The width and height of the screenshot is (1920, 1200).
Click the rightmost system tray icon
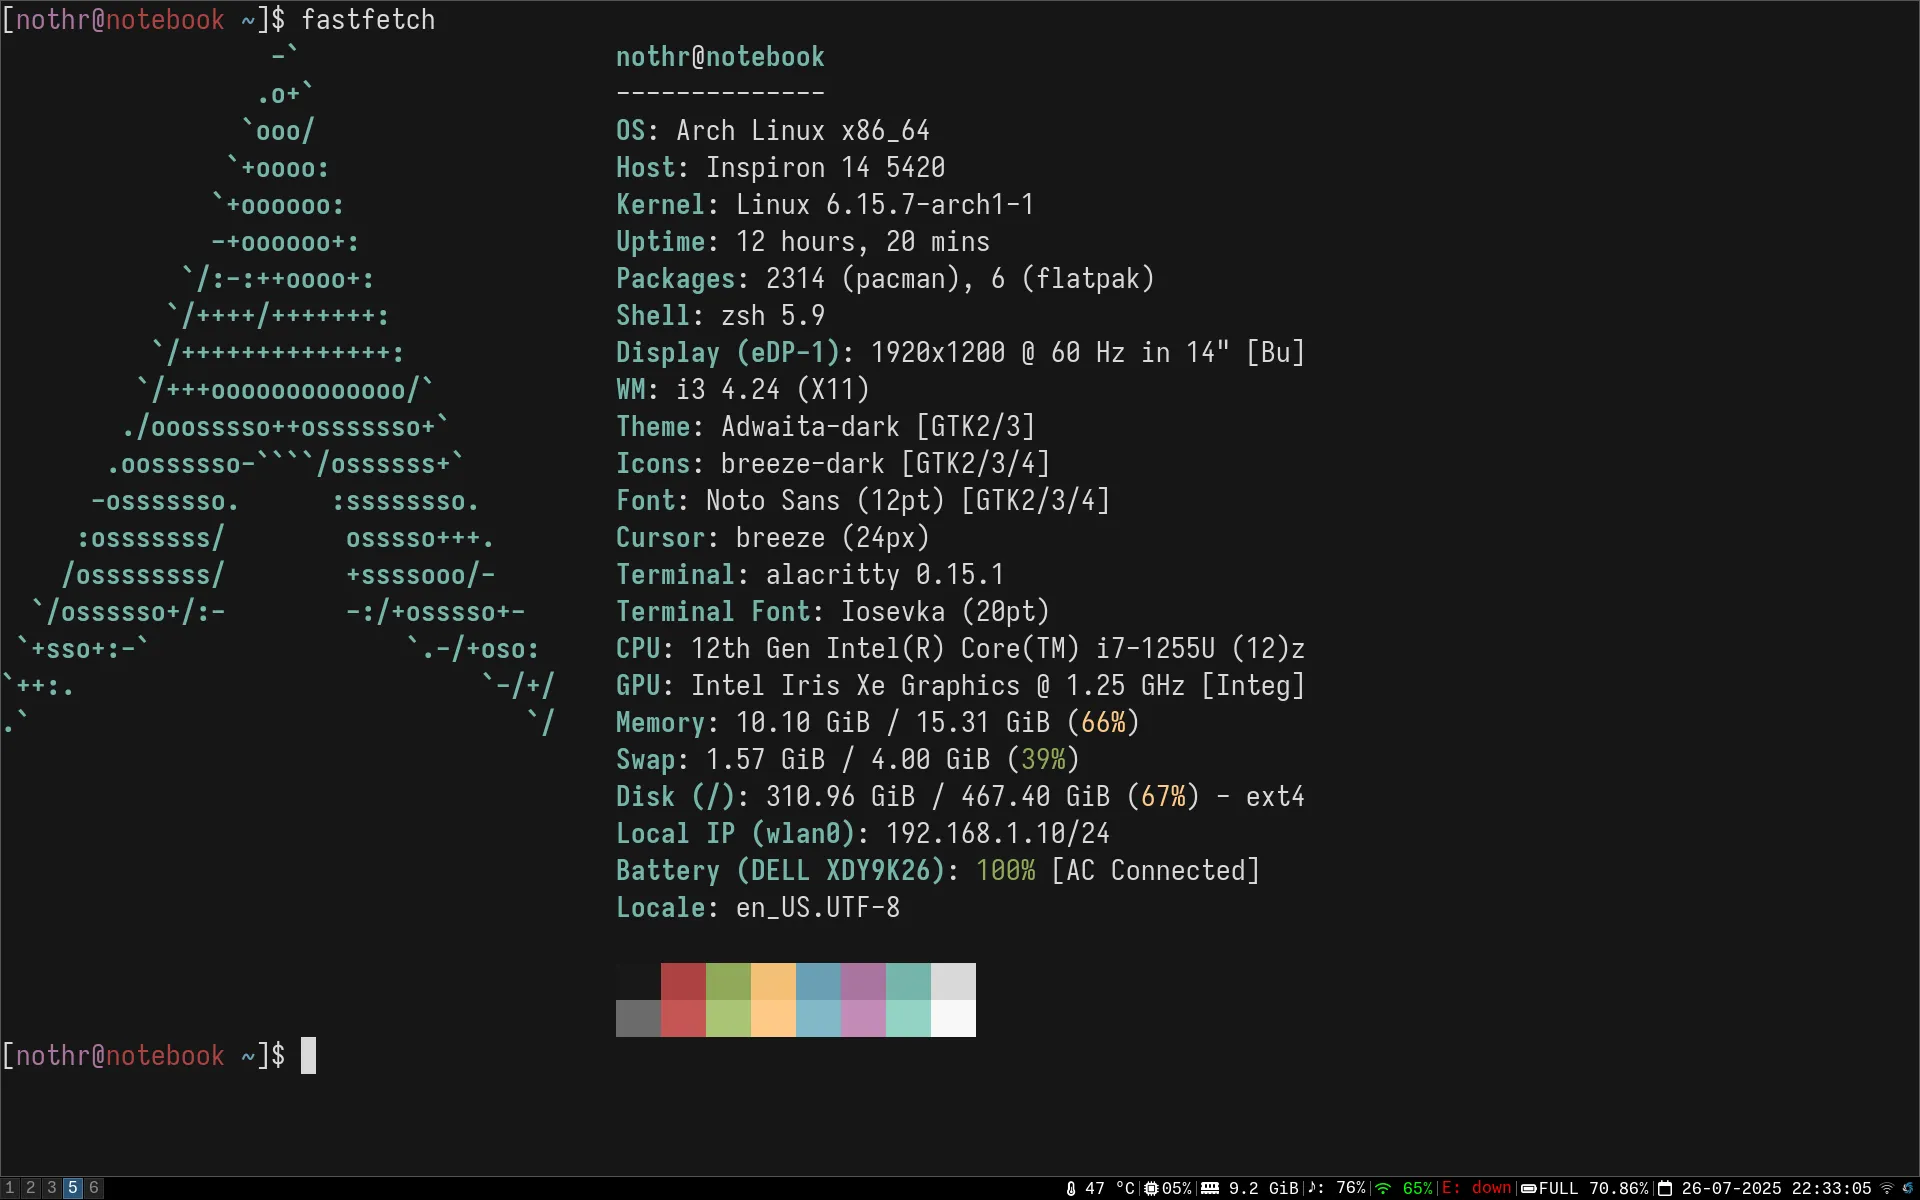click(x=1908, y=1188)
